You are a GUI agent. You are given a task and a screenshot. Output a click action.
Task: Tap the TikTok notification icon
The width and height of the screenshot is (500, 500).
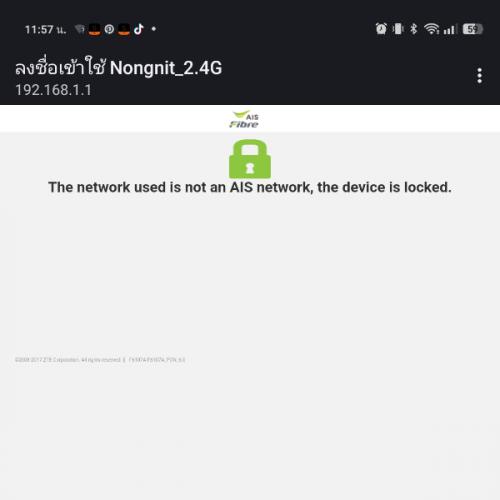click(x=139, y=29)
